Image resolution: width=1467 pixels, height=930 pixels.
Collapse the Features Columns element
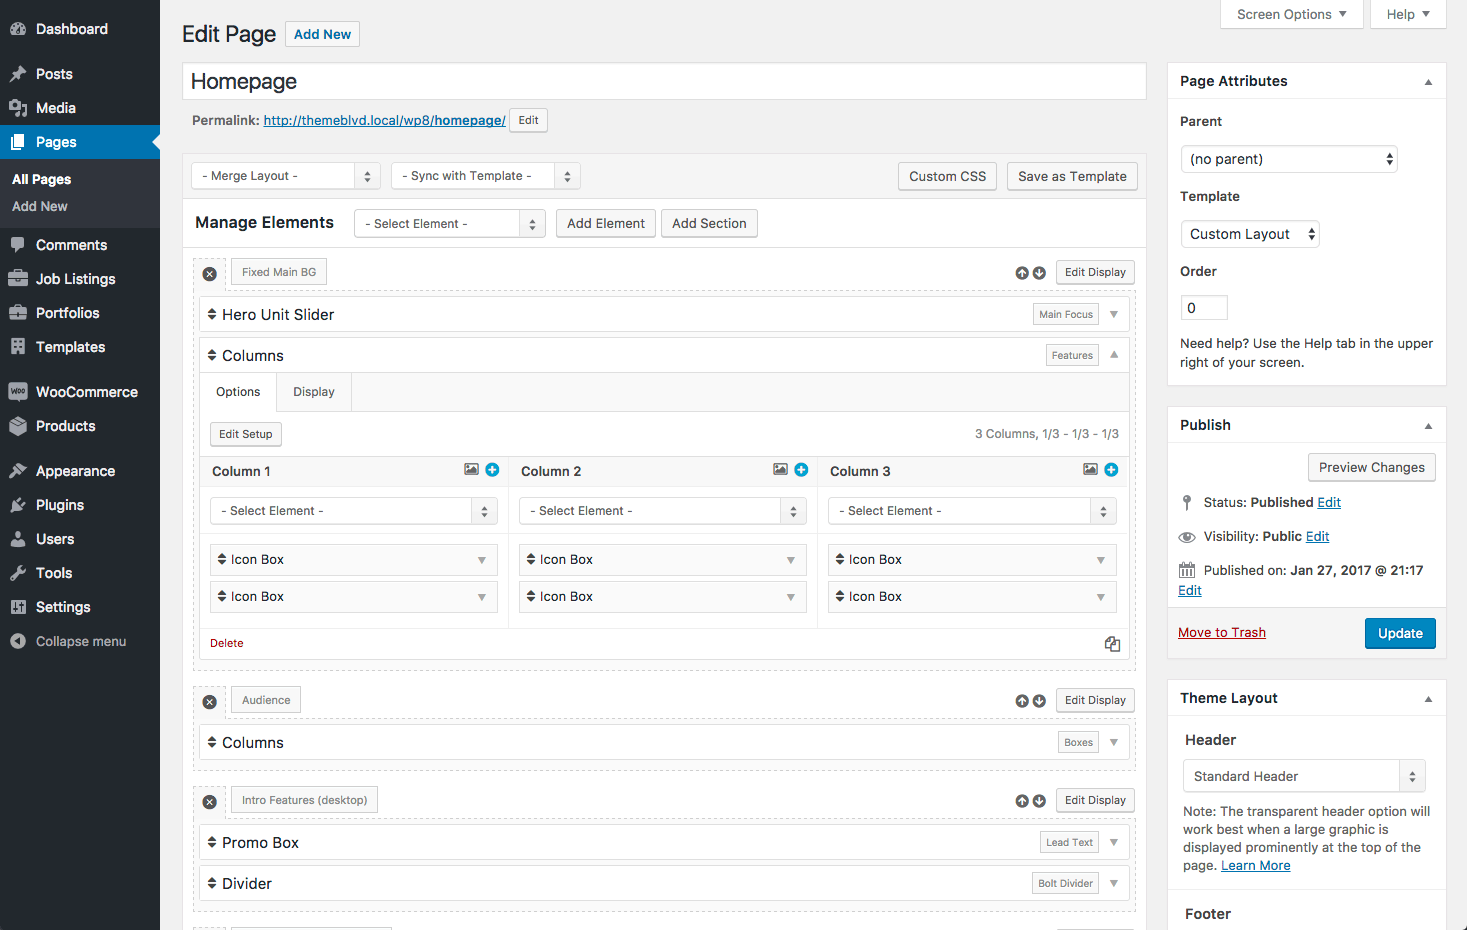1114,355
